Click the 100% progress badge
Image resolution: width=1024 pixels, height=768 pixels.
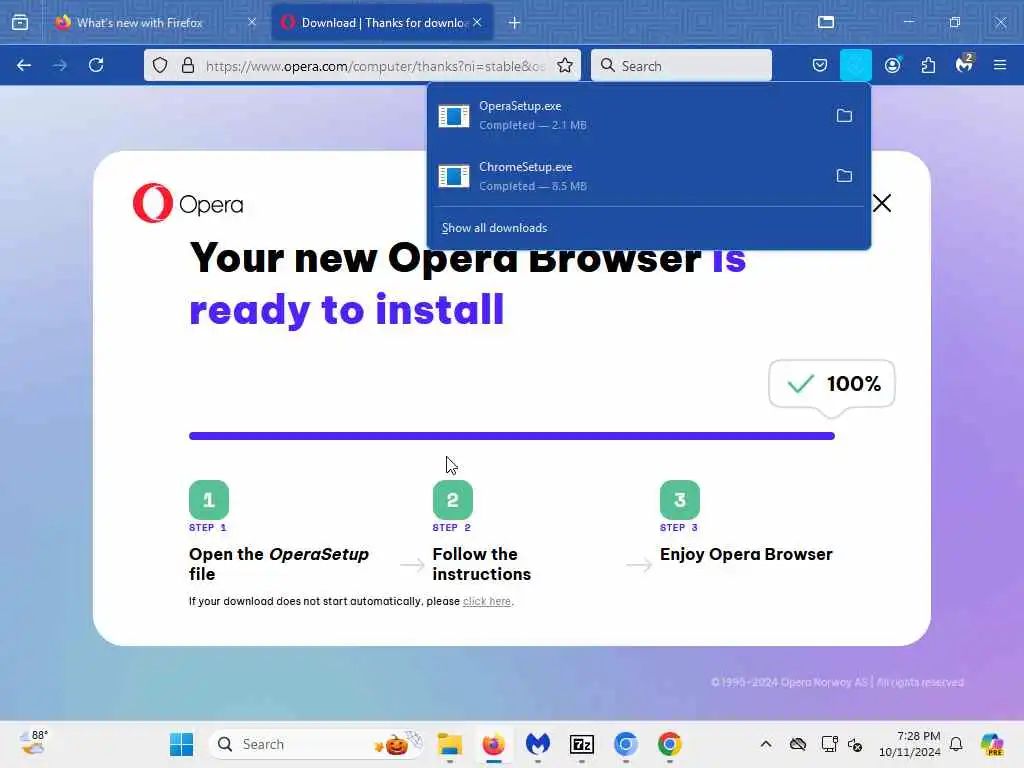point(831,384)
